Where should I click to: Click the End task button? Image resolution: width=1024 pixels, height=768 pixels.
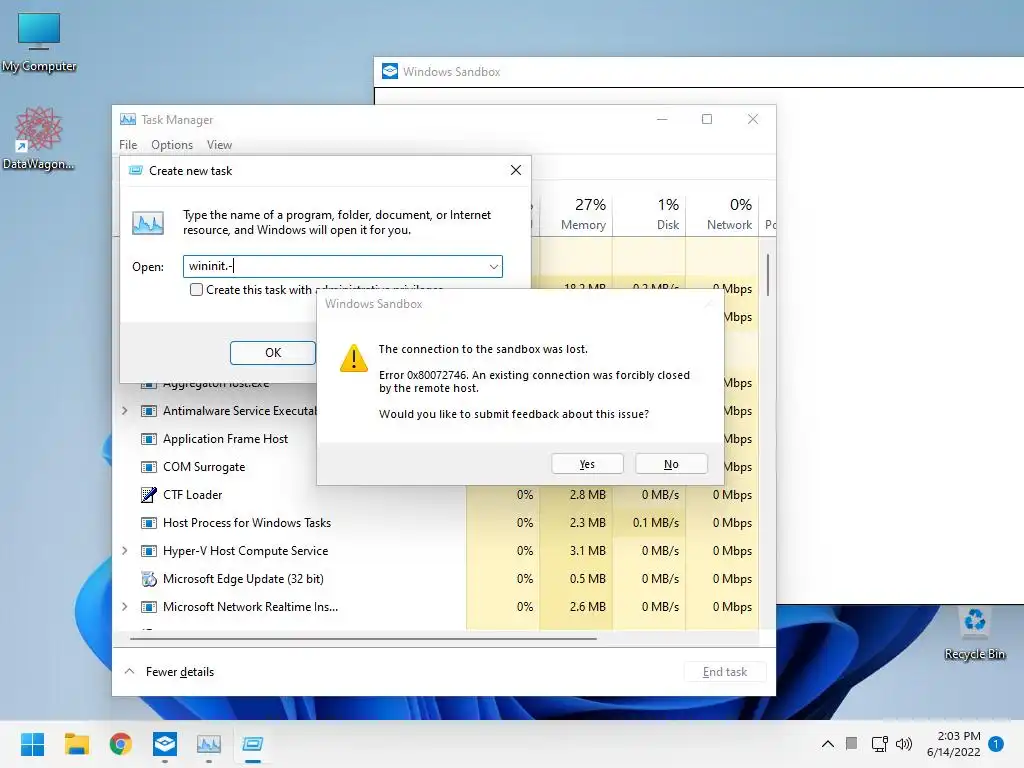[725, 672]
